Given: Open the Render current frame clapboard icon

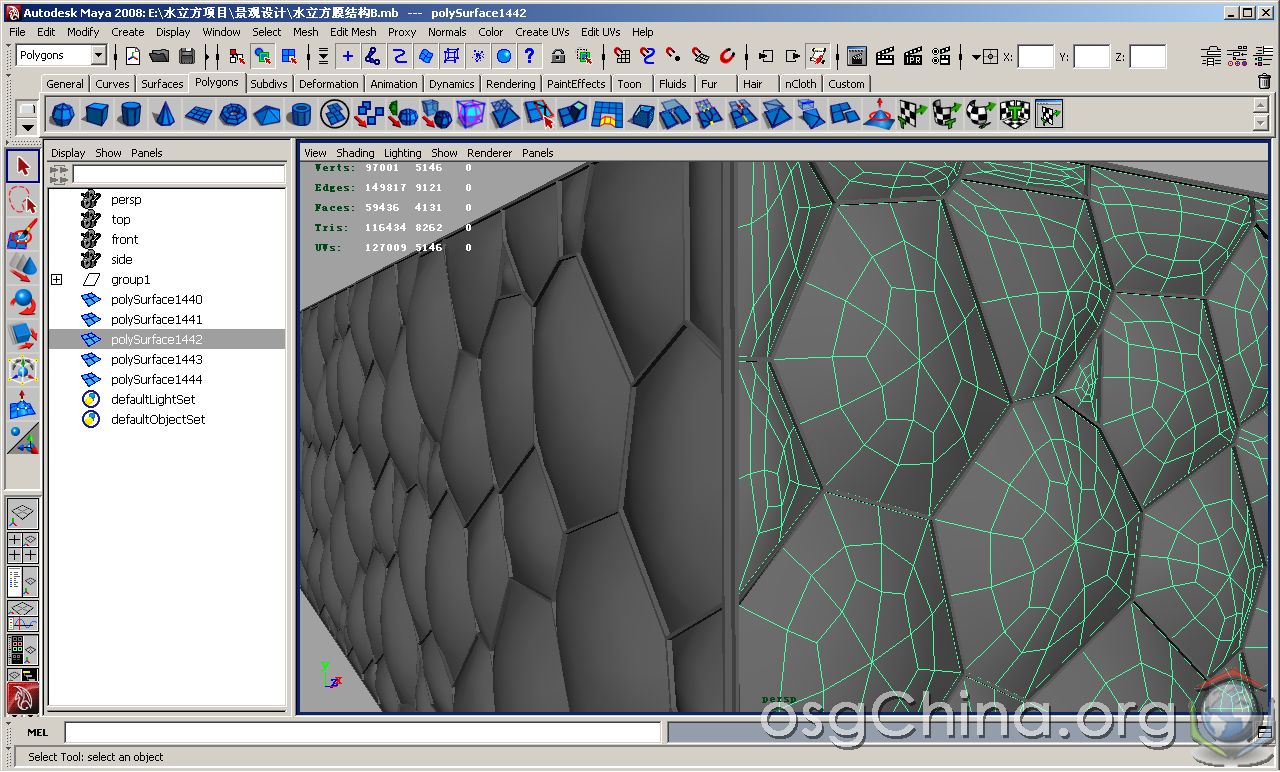Looking at the screenshot, I should tap(885, 56).
